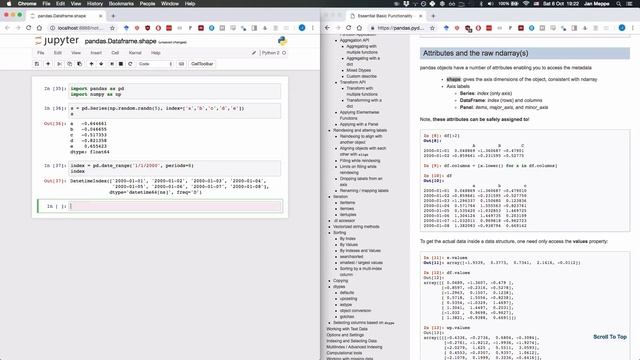The image size is (640, 360).
Task: Open the Jupyter command palette keyboard icon
Action: point(181,64)
